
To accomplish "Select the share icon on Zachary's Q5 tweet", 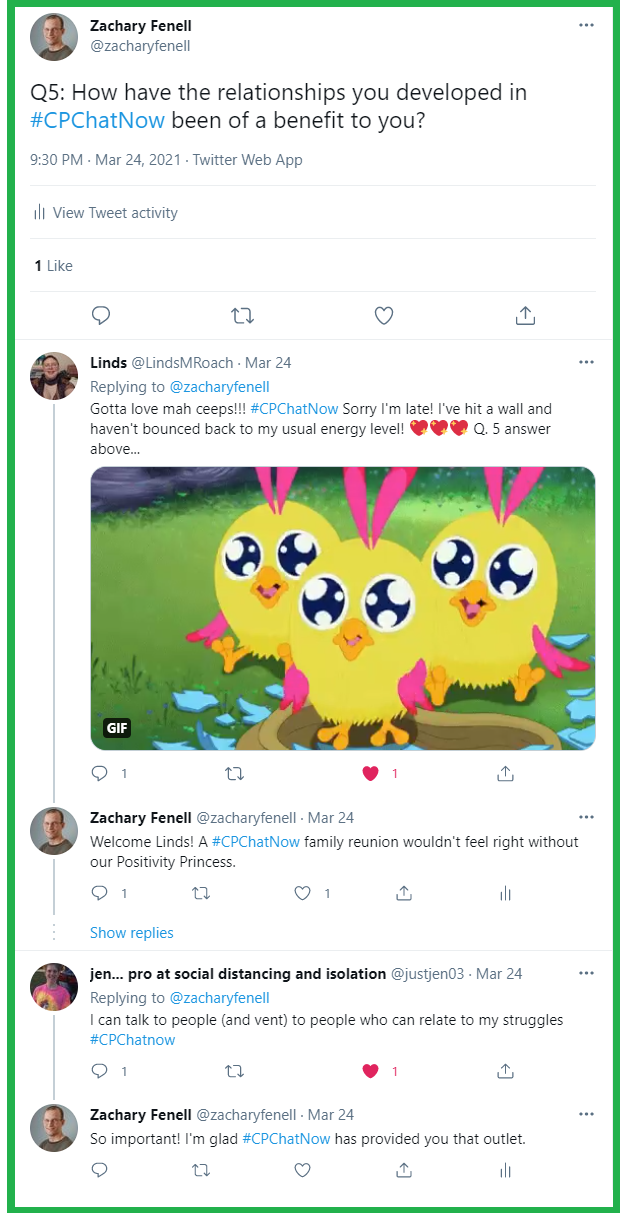I will (x=524, y=315).
